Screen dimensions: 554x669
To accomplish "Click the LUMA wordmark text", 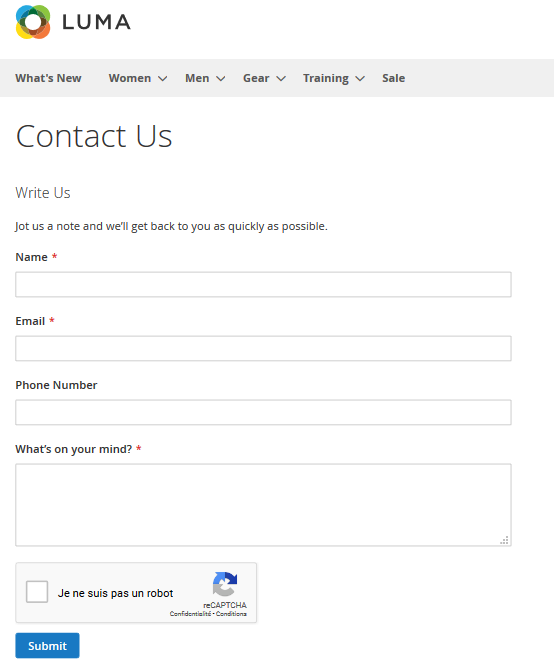I will coord(96,22).
